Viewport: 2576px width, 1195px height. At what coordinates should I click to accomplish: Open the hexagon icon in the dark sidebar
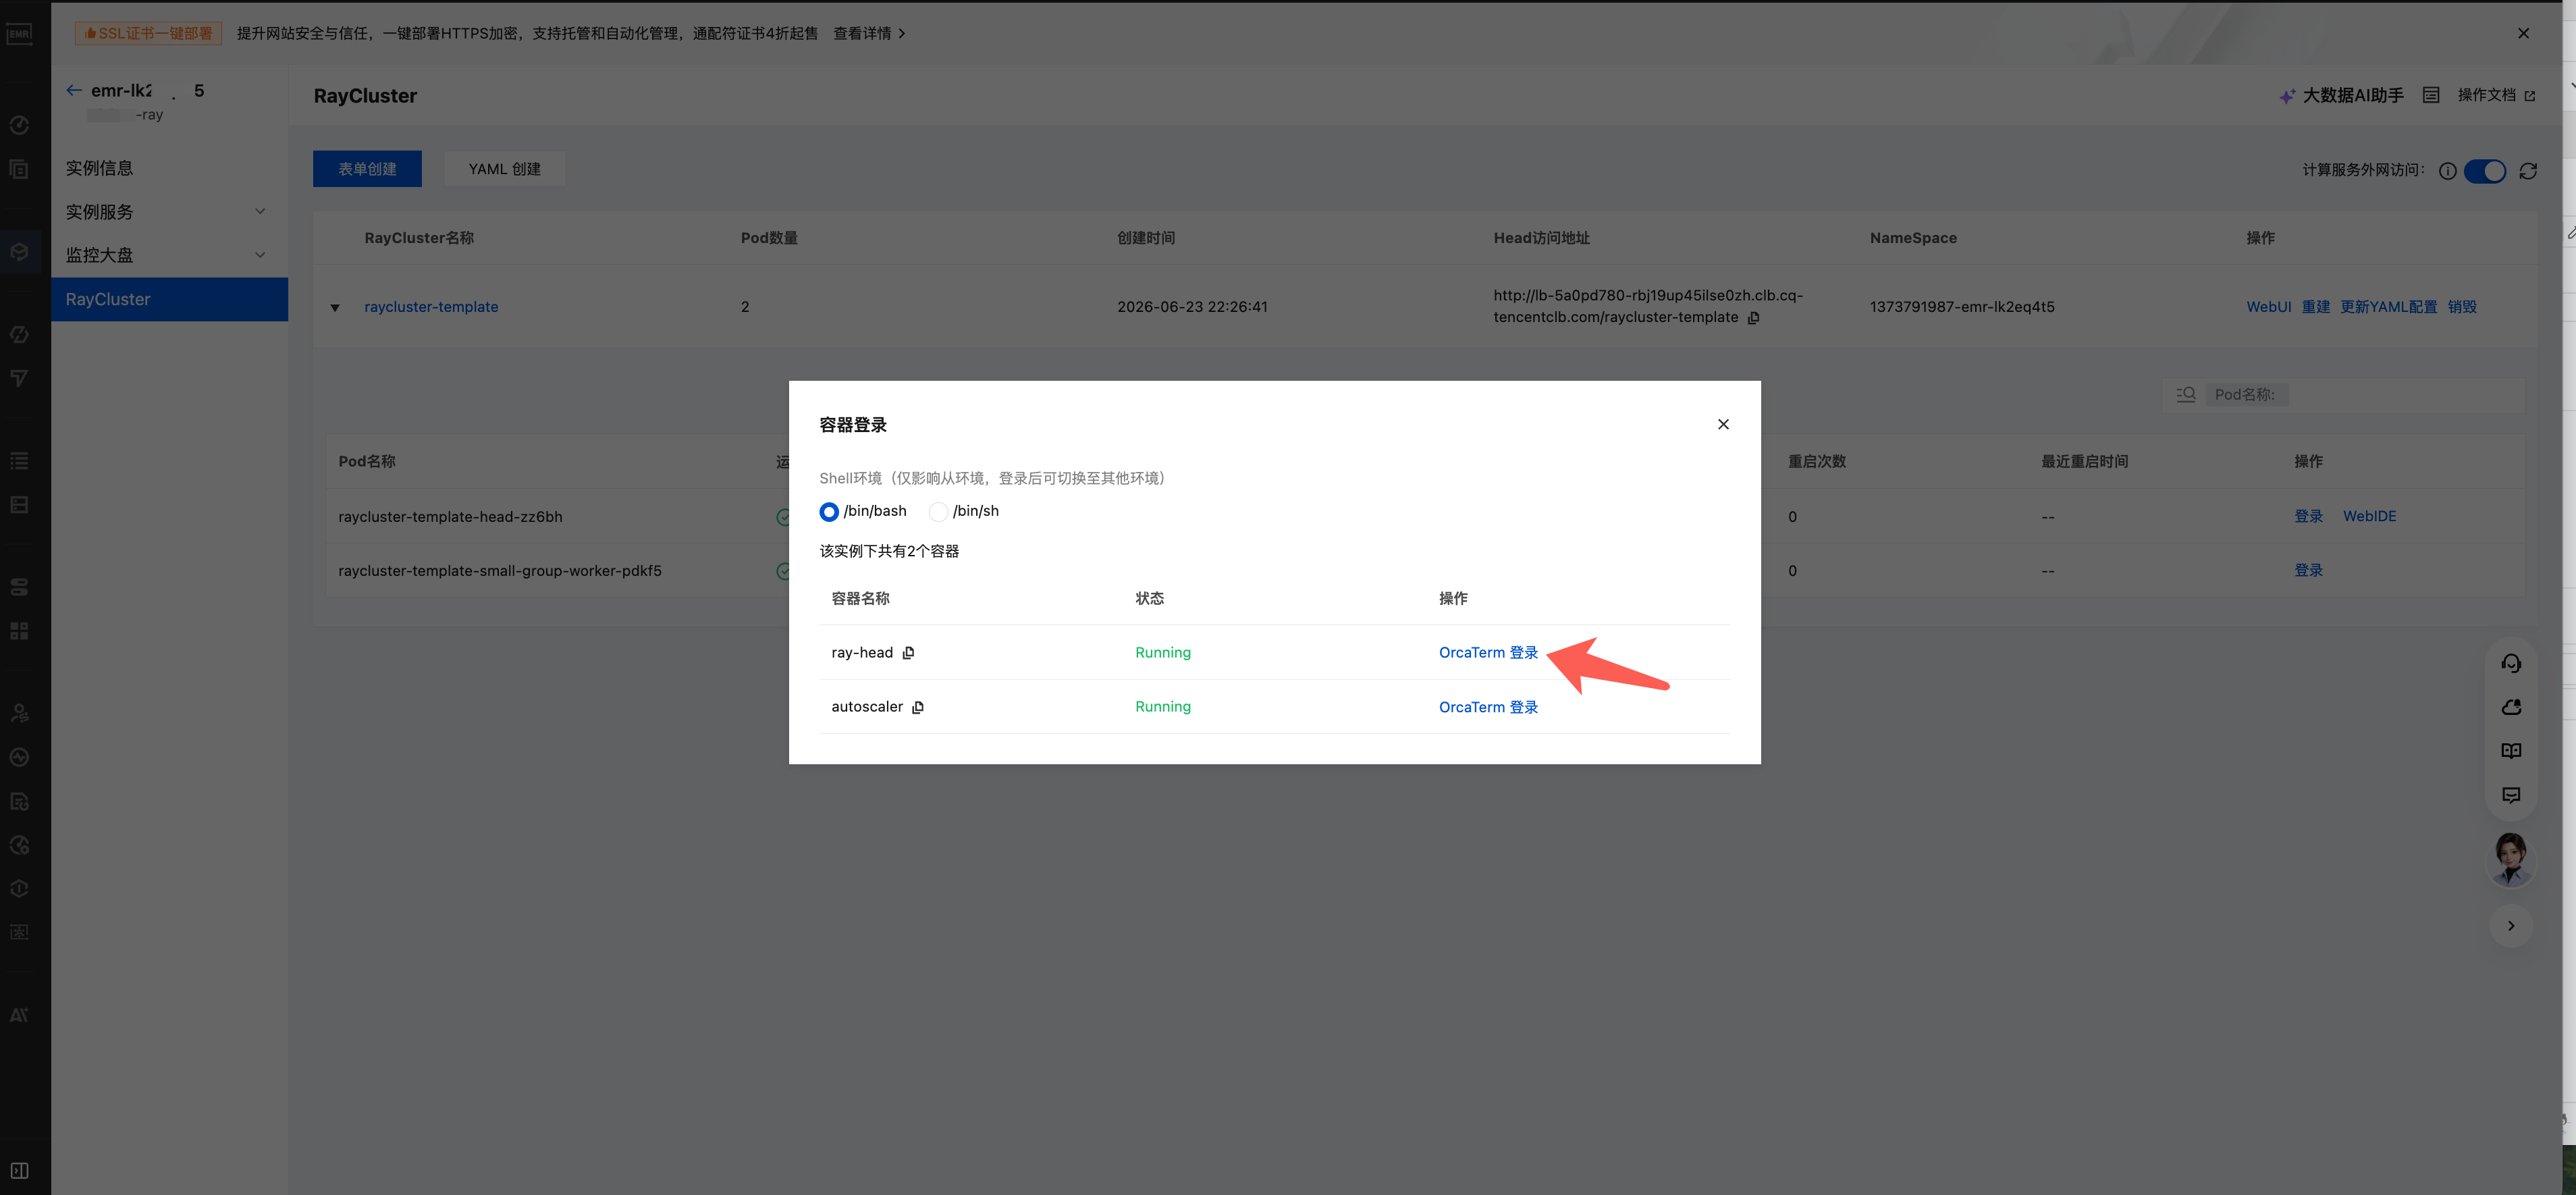tap(19, 888)
